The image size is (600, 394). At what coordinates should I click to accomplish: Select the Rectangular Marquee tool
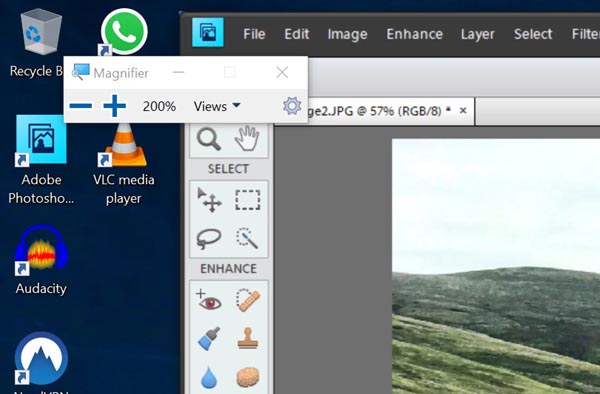[x=248, y=200]
